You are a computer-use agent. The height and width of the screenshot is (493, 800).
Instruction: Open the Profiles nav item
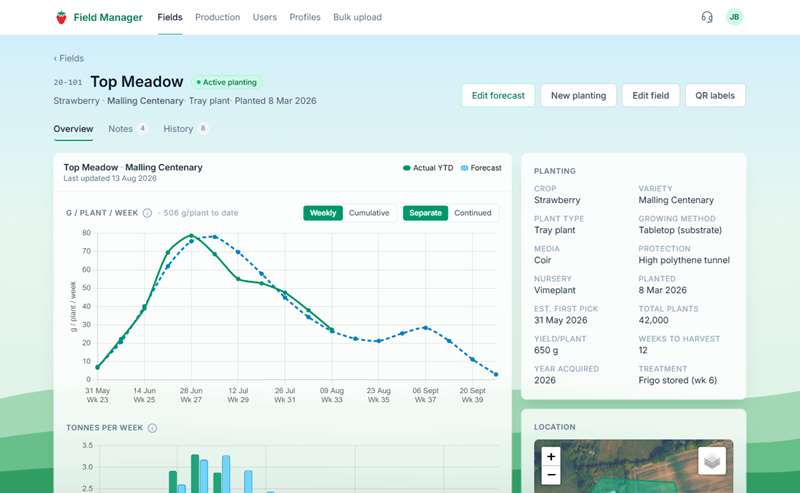point(305,17)
